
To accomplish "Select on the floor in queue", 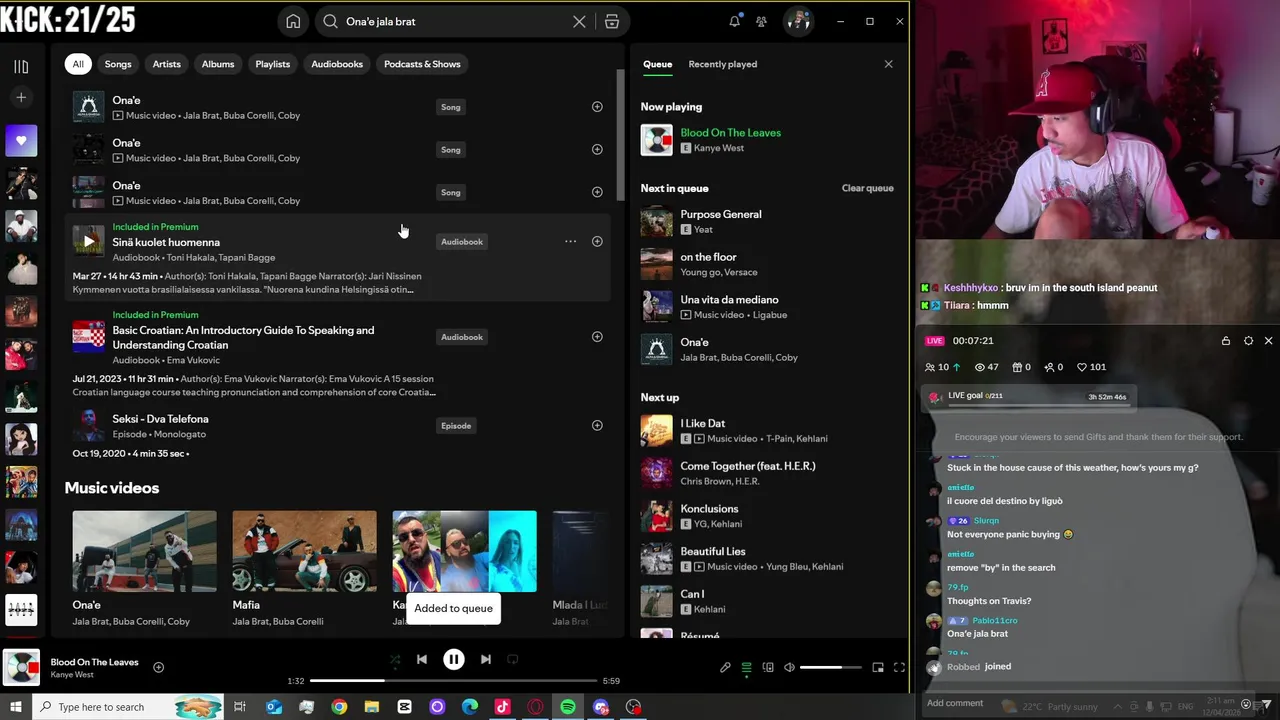I will pyautogui.click(x=767, y=264).
